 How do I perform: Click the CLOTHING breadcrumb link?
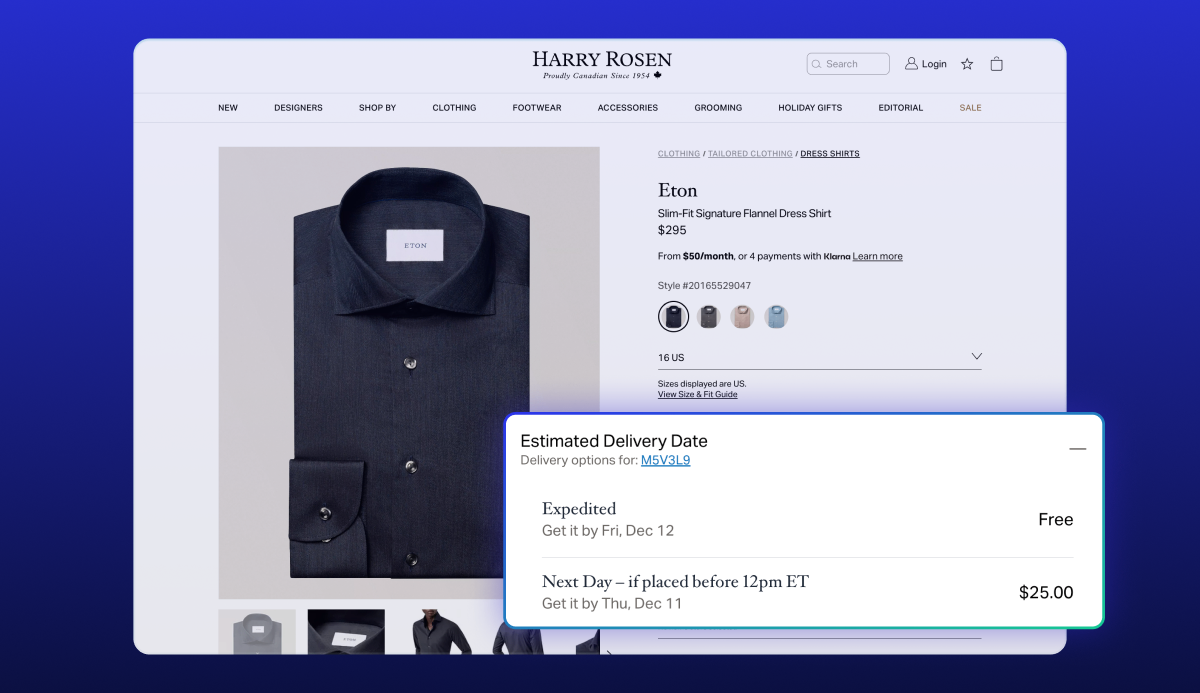(679, 154)
